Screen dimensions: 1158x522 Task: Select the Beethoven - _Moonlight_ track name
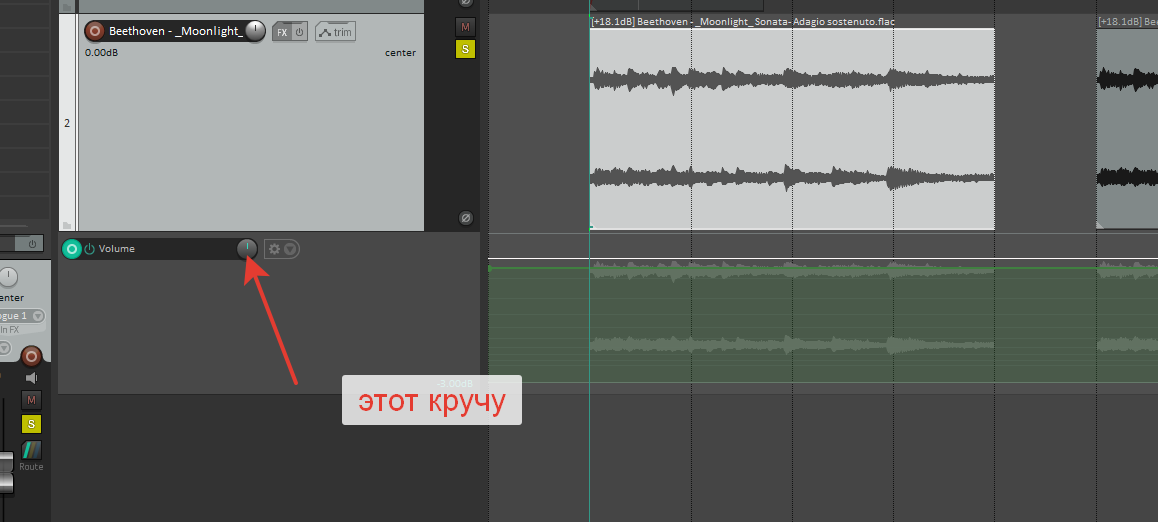[x=176, y=31]
